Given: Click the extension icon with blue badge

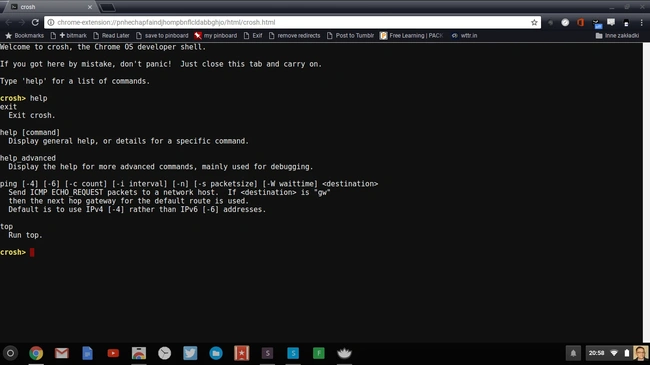Looking at the screenshot, I should (597, 23).
